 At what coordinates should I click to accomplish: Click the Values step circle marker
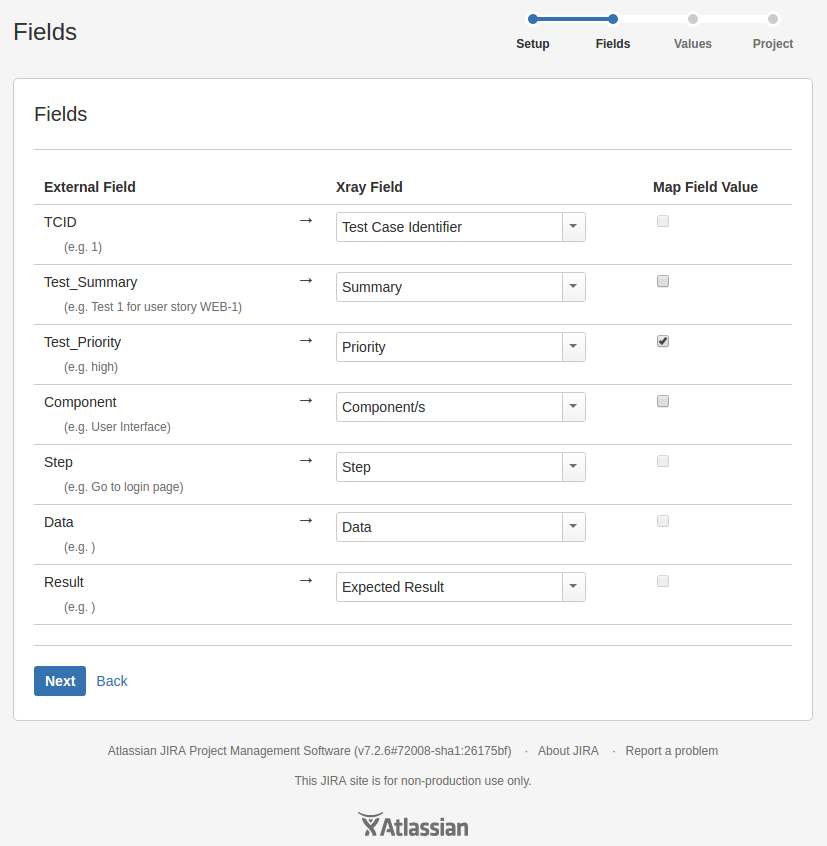693,19
